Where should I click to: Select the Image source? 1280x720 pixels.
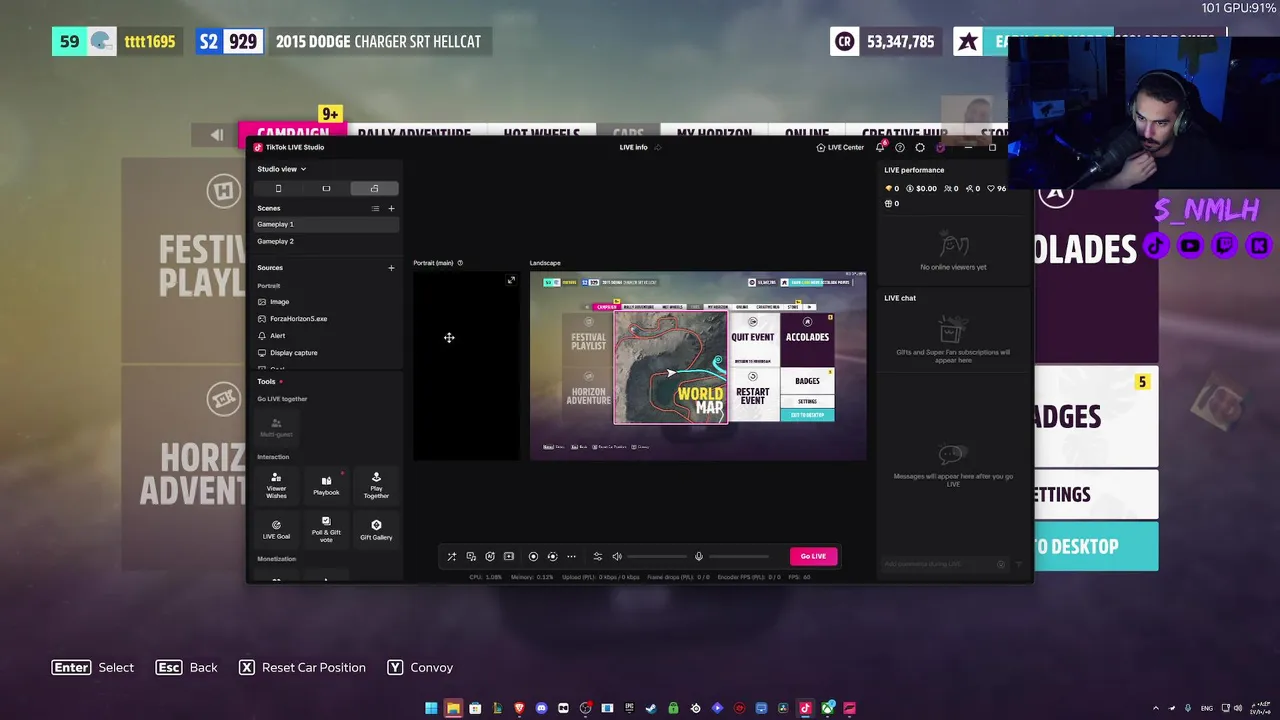(326, 301)
